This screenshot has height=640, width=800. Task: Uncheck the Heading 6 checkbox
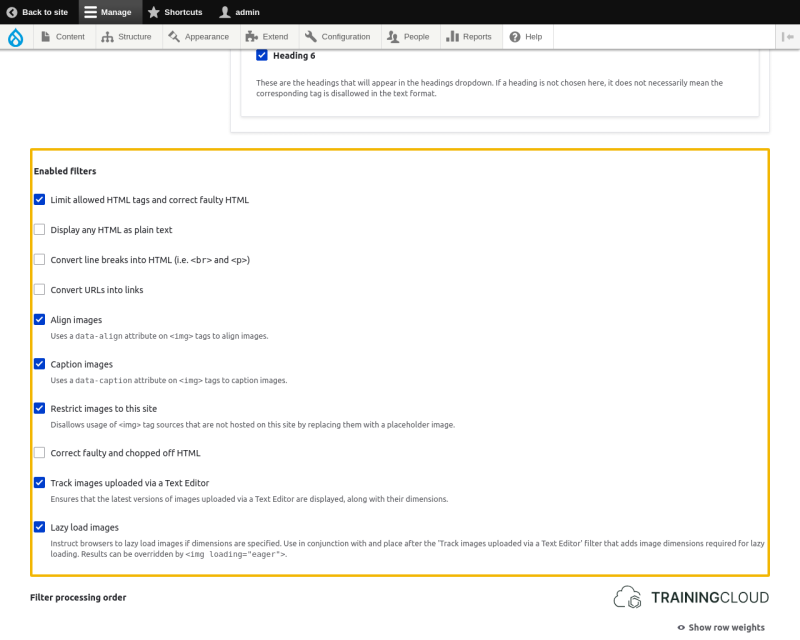point(262,55)
